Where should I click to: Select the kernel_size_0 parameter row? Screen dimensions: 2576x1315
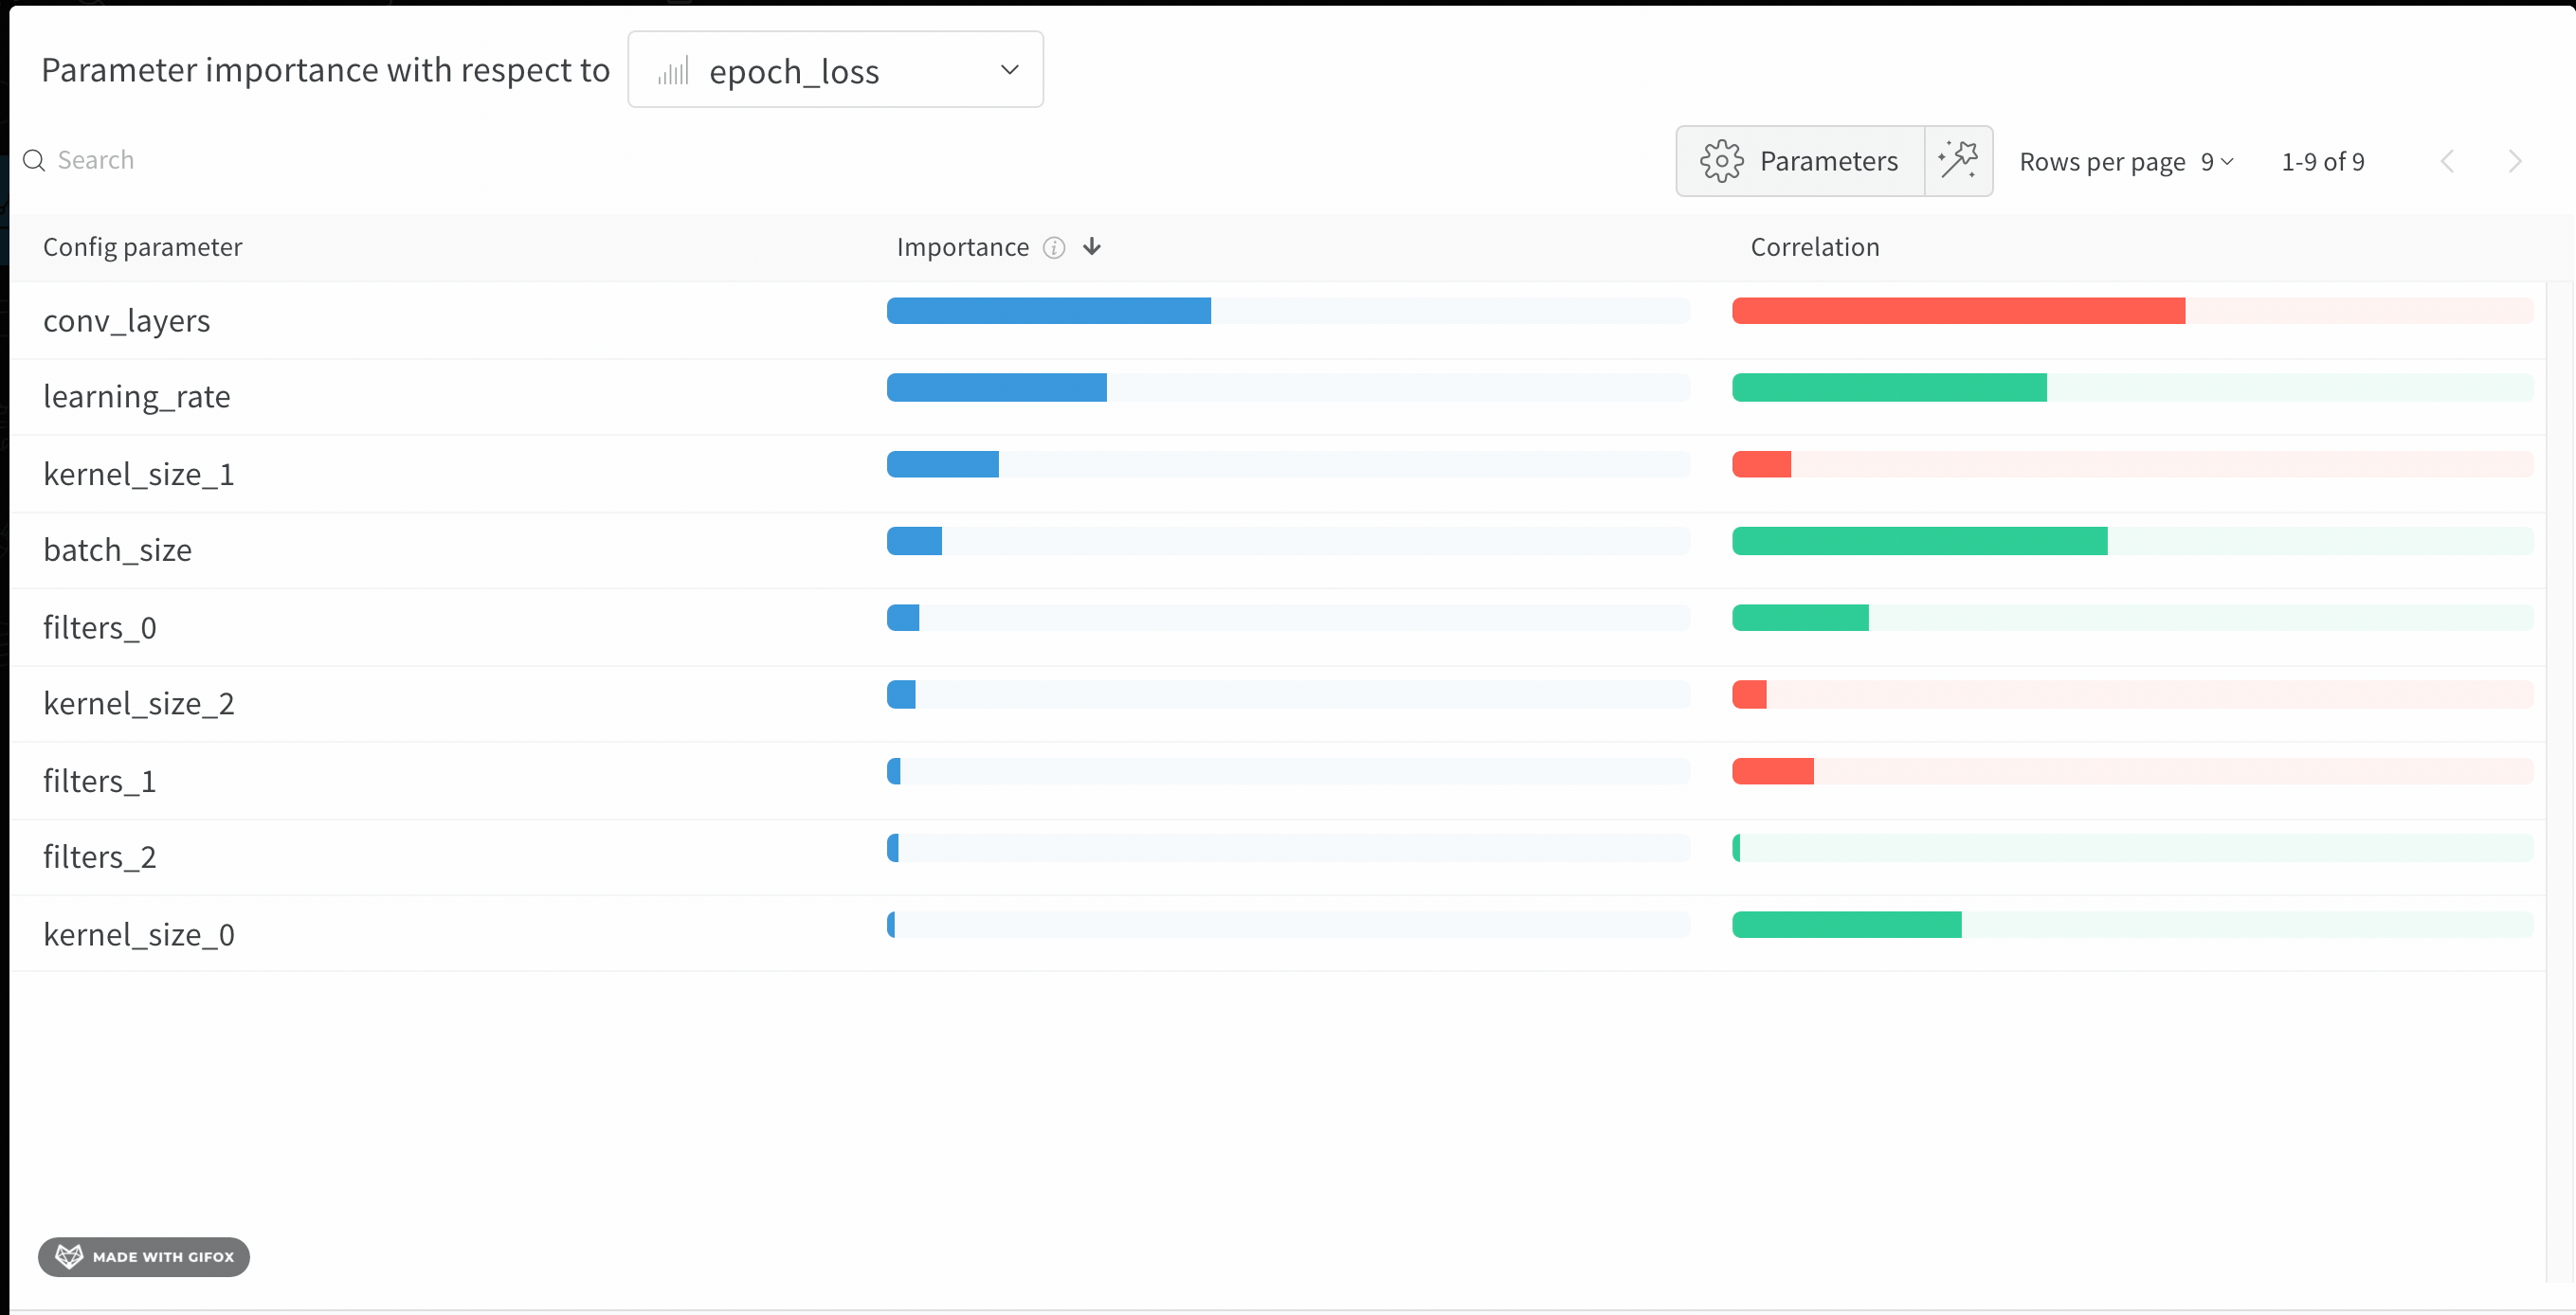(x=139, y=934)
